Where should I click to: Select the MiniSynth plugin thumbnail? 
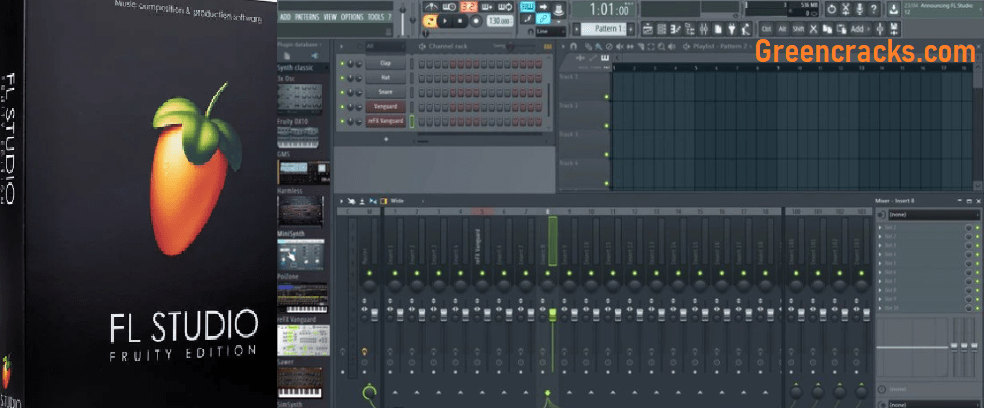coord(303,254)
